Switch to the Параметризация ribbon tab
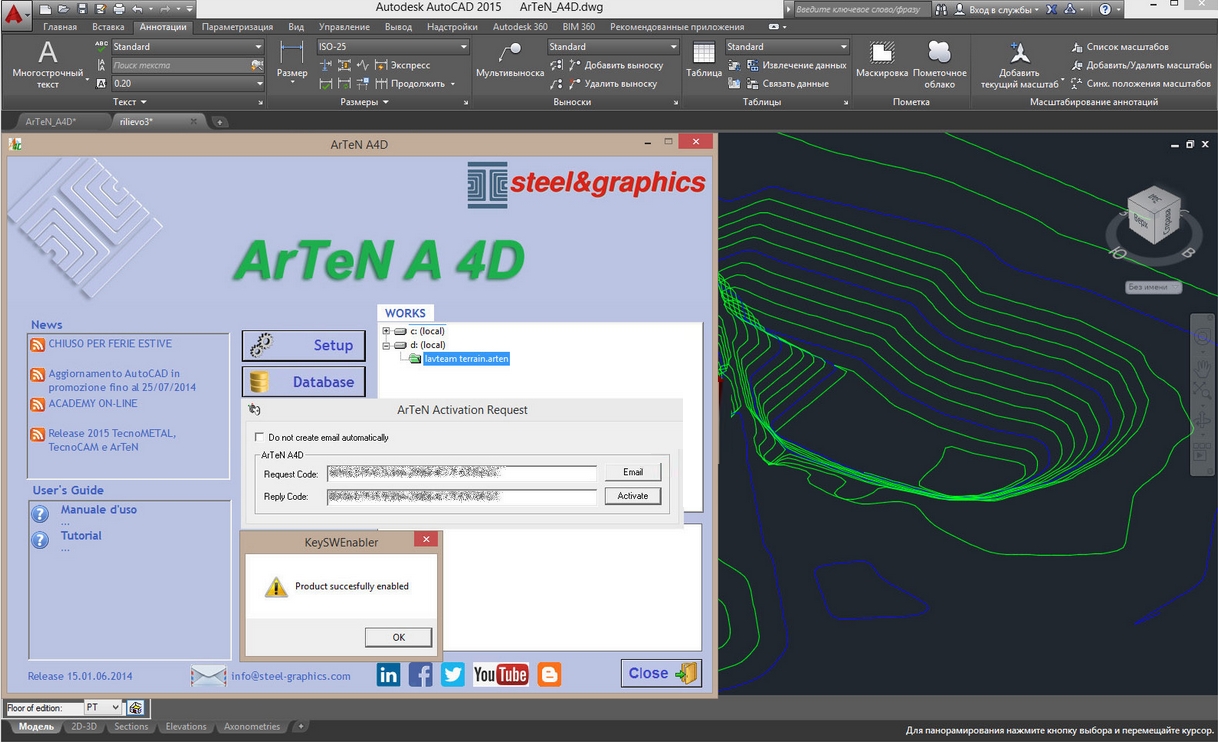 coord(238,27)
